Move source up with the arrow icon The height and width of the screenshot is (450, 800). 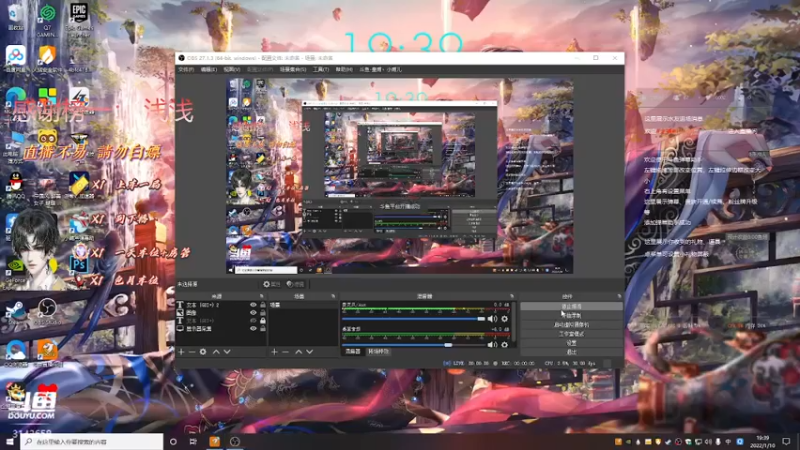click(216, 352)
